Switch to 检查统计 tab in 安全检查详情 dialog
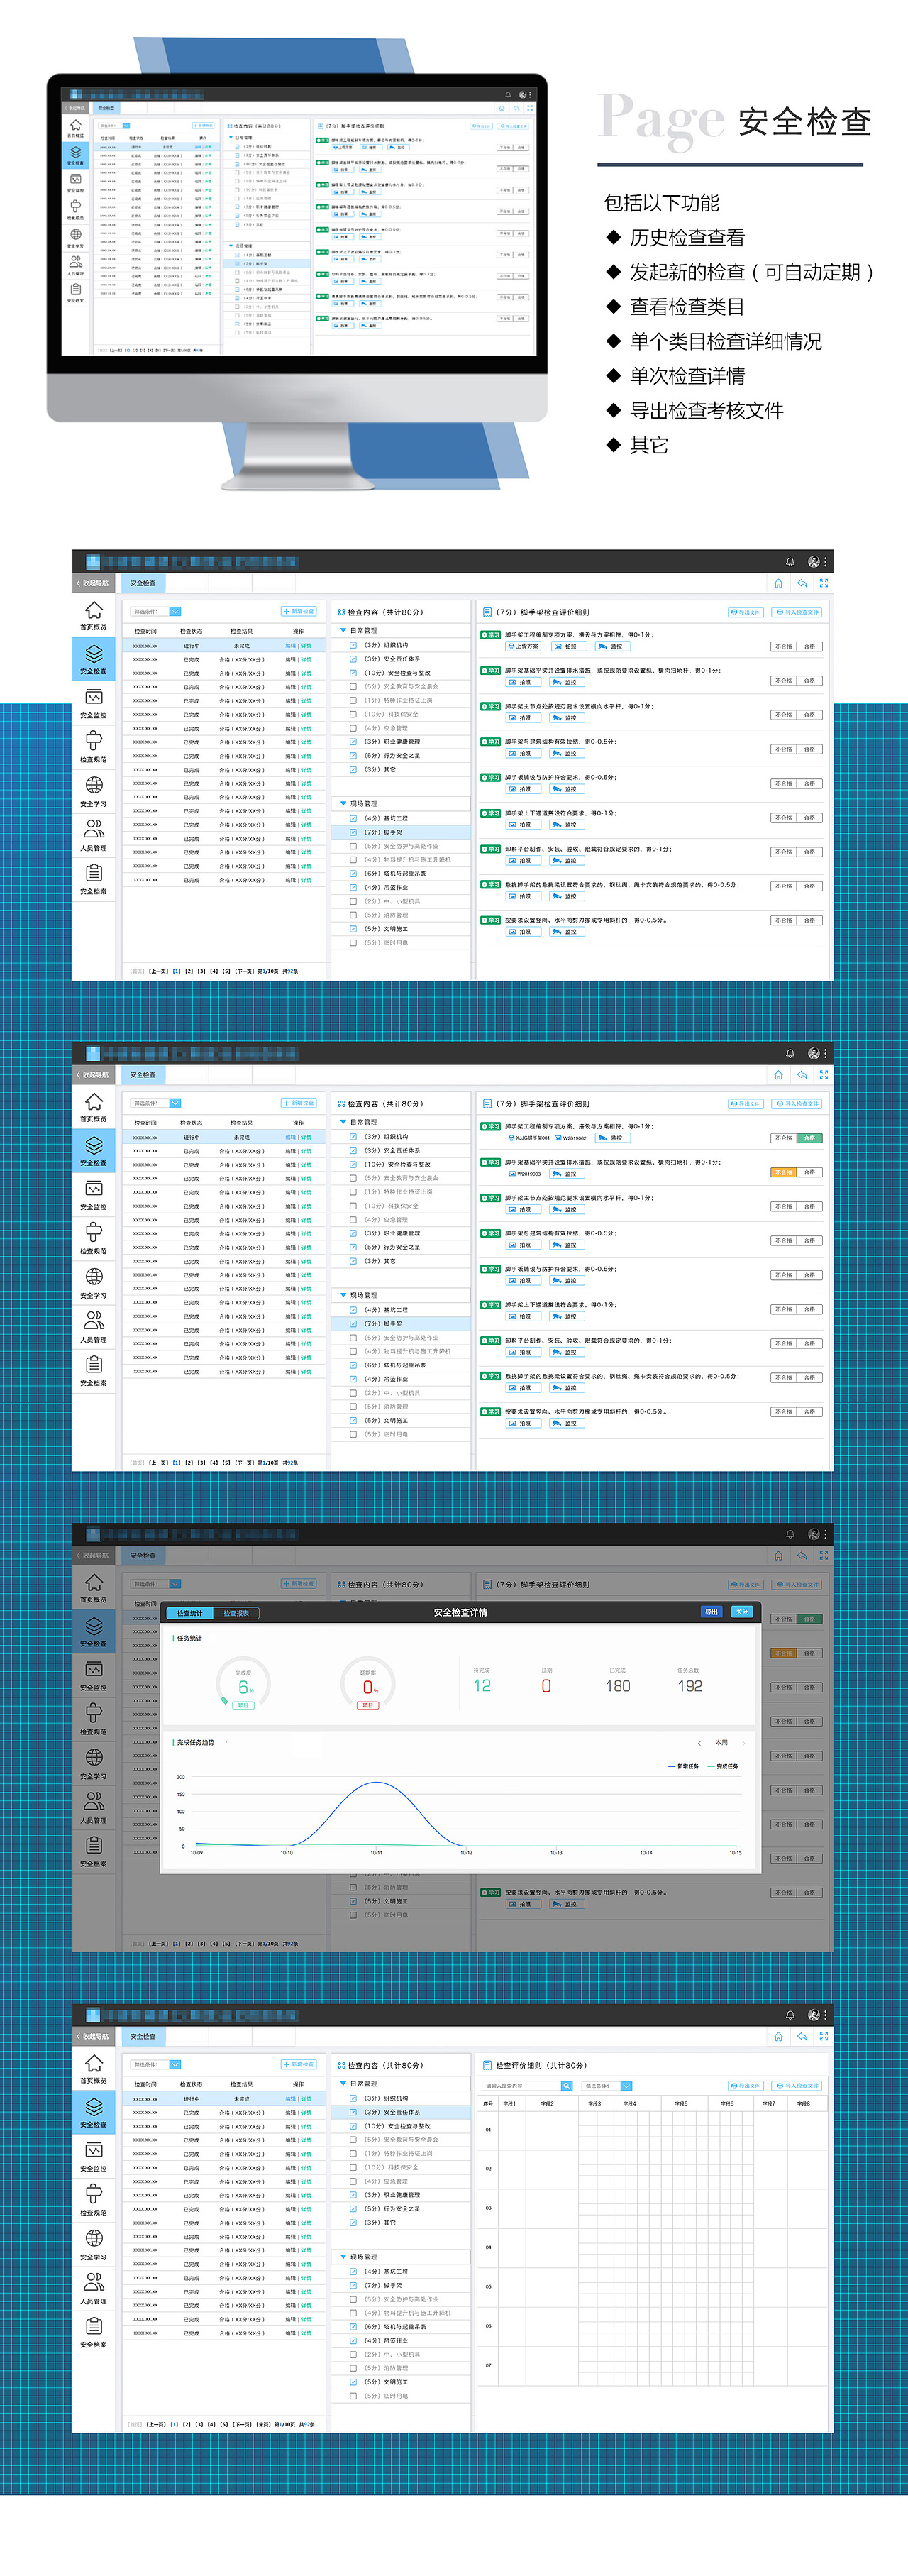This screenshot has height=2576, width=908. [x=190, y=1613]
